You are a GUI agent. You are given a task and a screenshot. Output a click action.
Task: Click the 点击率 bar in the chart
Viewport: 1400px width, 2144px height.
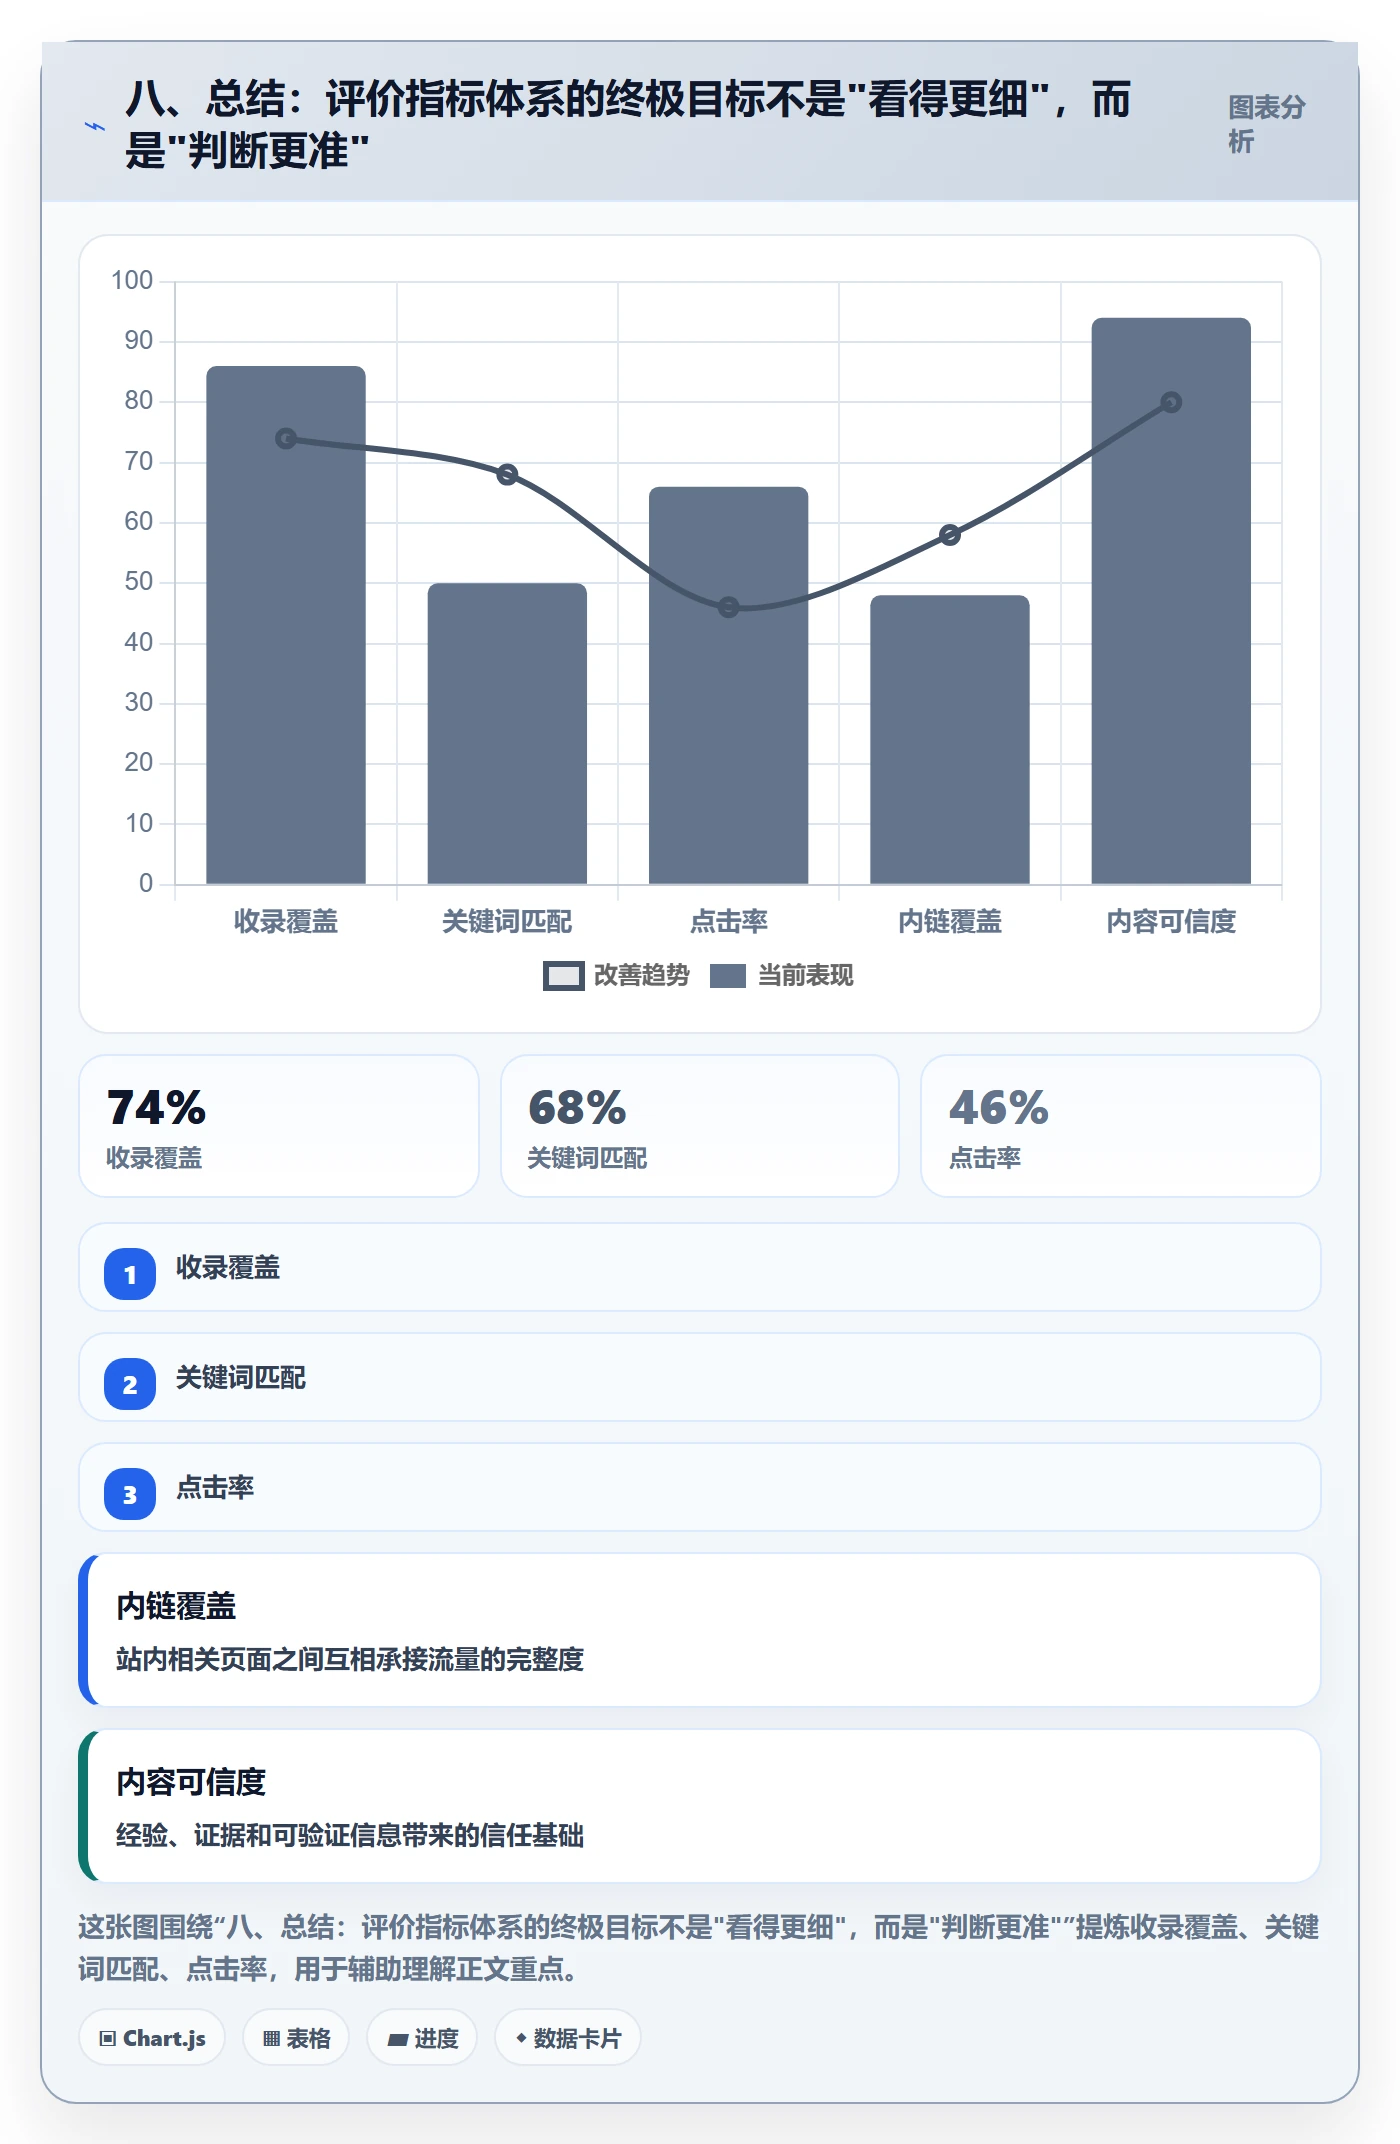pyautogui.click(x=728, y=685)
